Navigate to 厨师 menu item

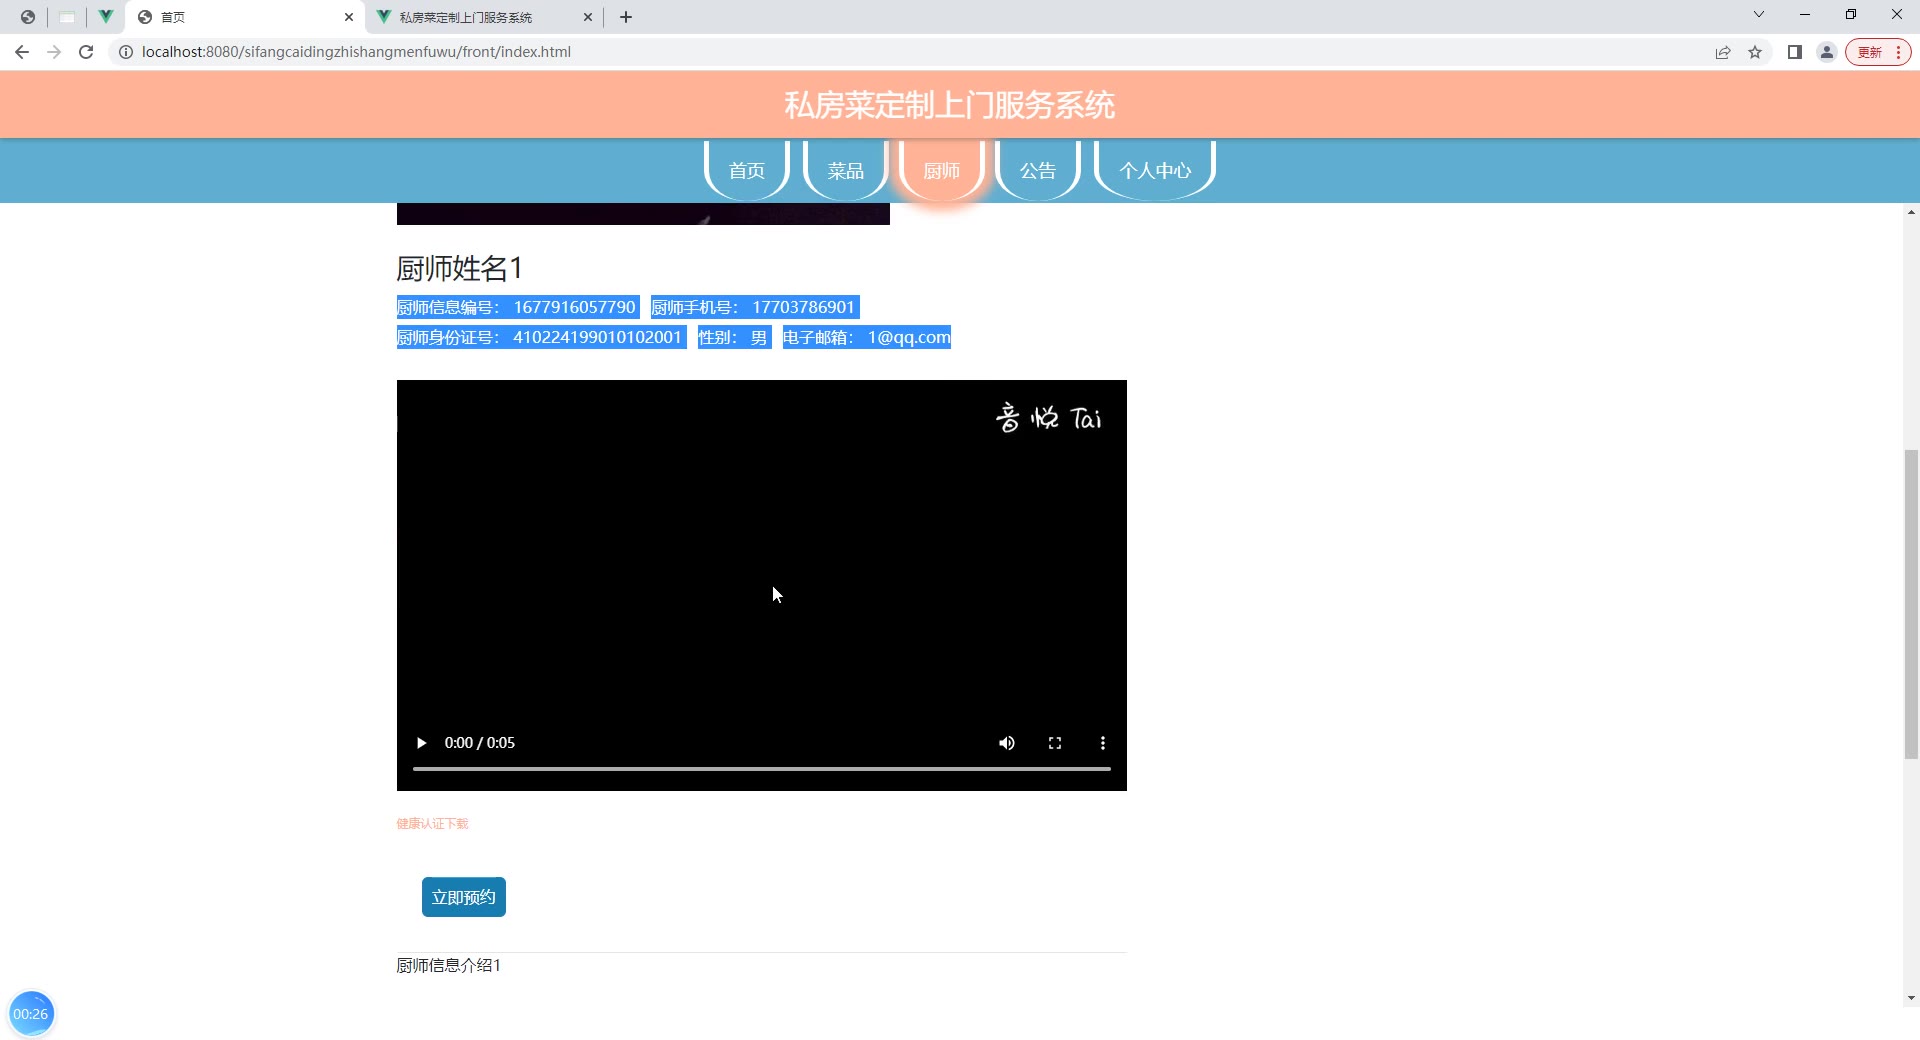coord(942,170)
